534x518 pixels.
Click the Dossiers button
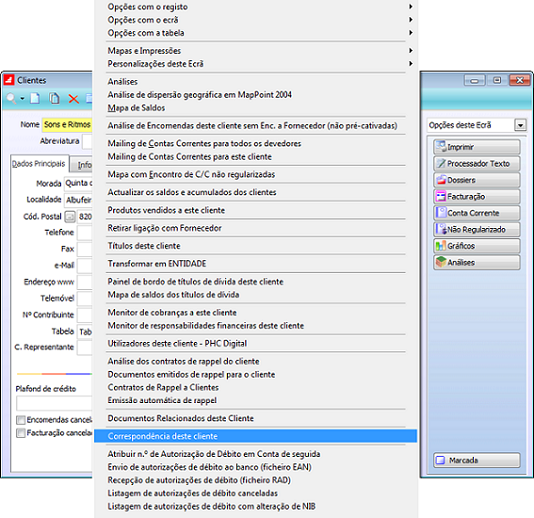[477, 180]
